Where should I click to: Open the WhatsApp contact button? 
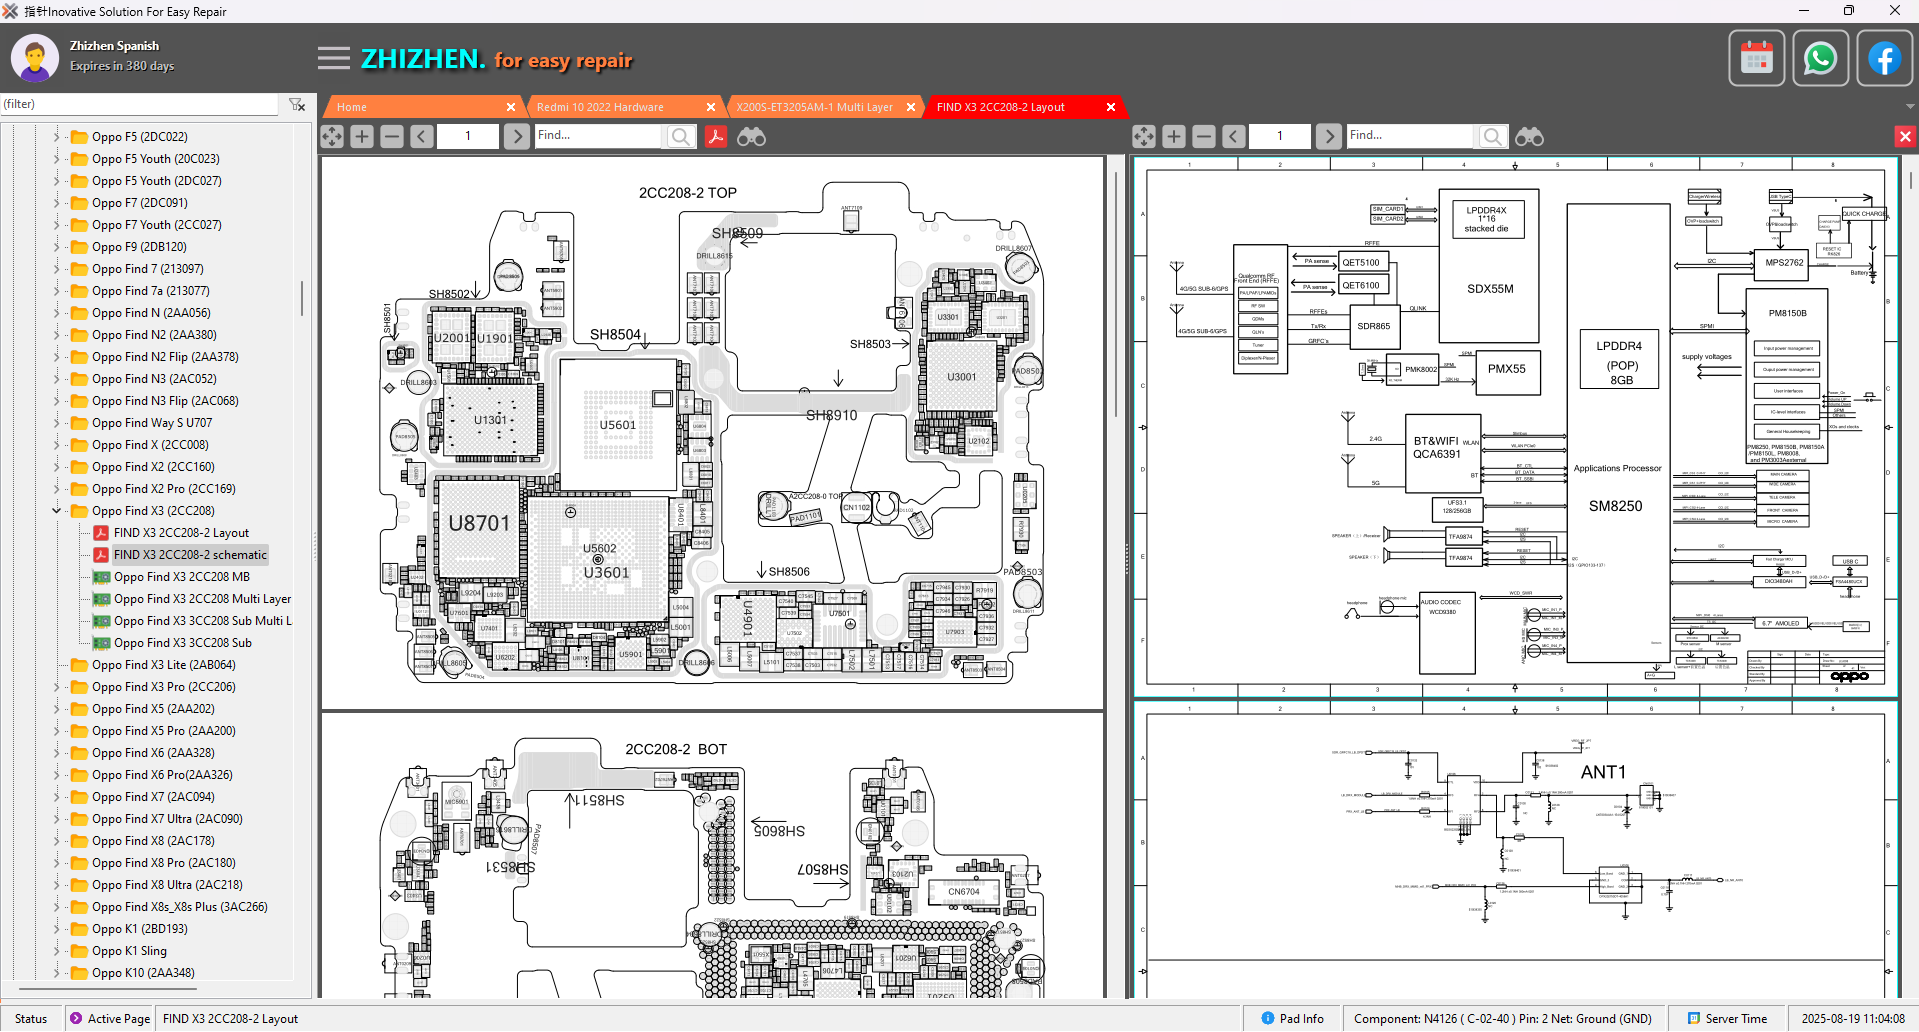[x=1820, y=58]
